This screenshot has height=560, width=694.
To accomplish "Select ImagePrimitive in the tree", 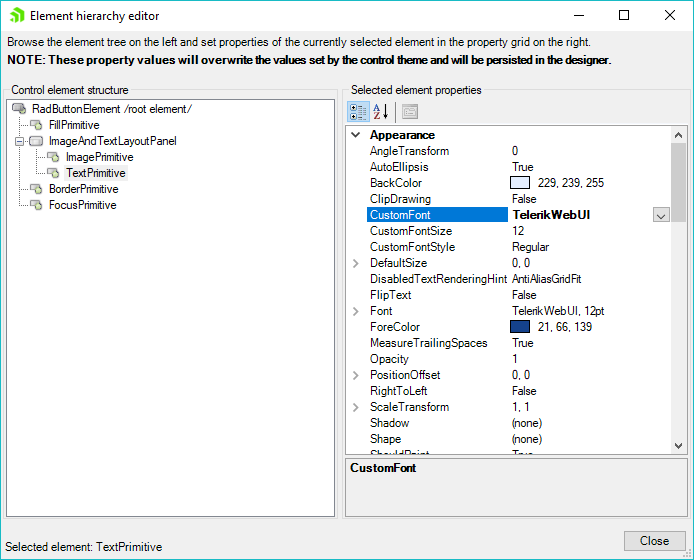I will 100,157.
